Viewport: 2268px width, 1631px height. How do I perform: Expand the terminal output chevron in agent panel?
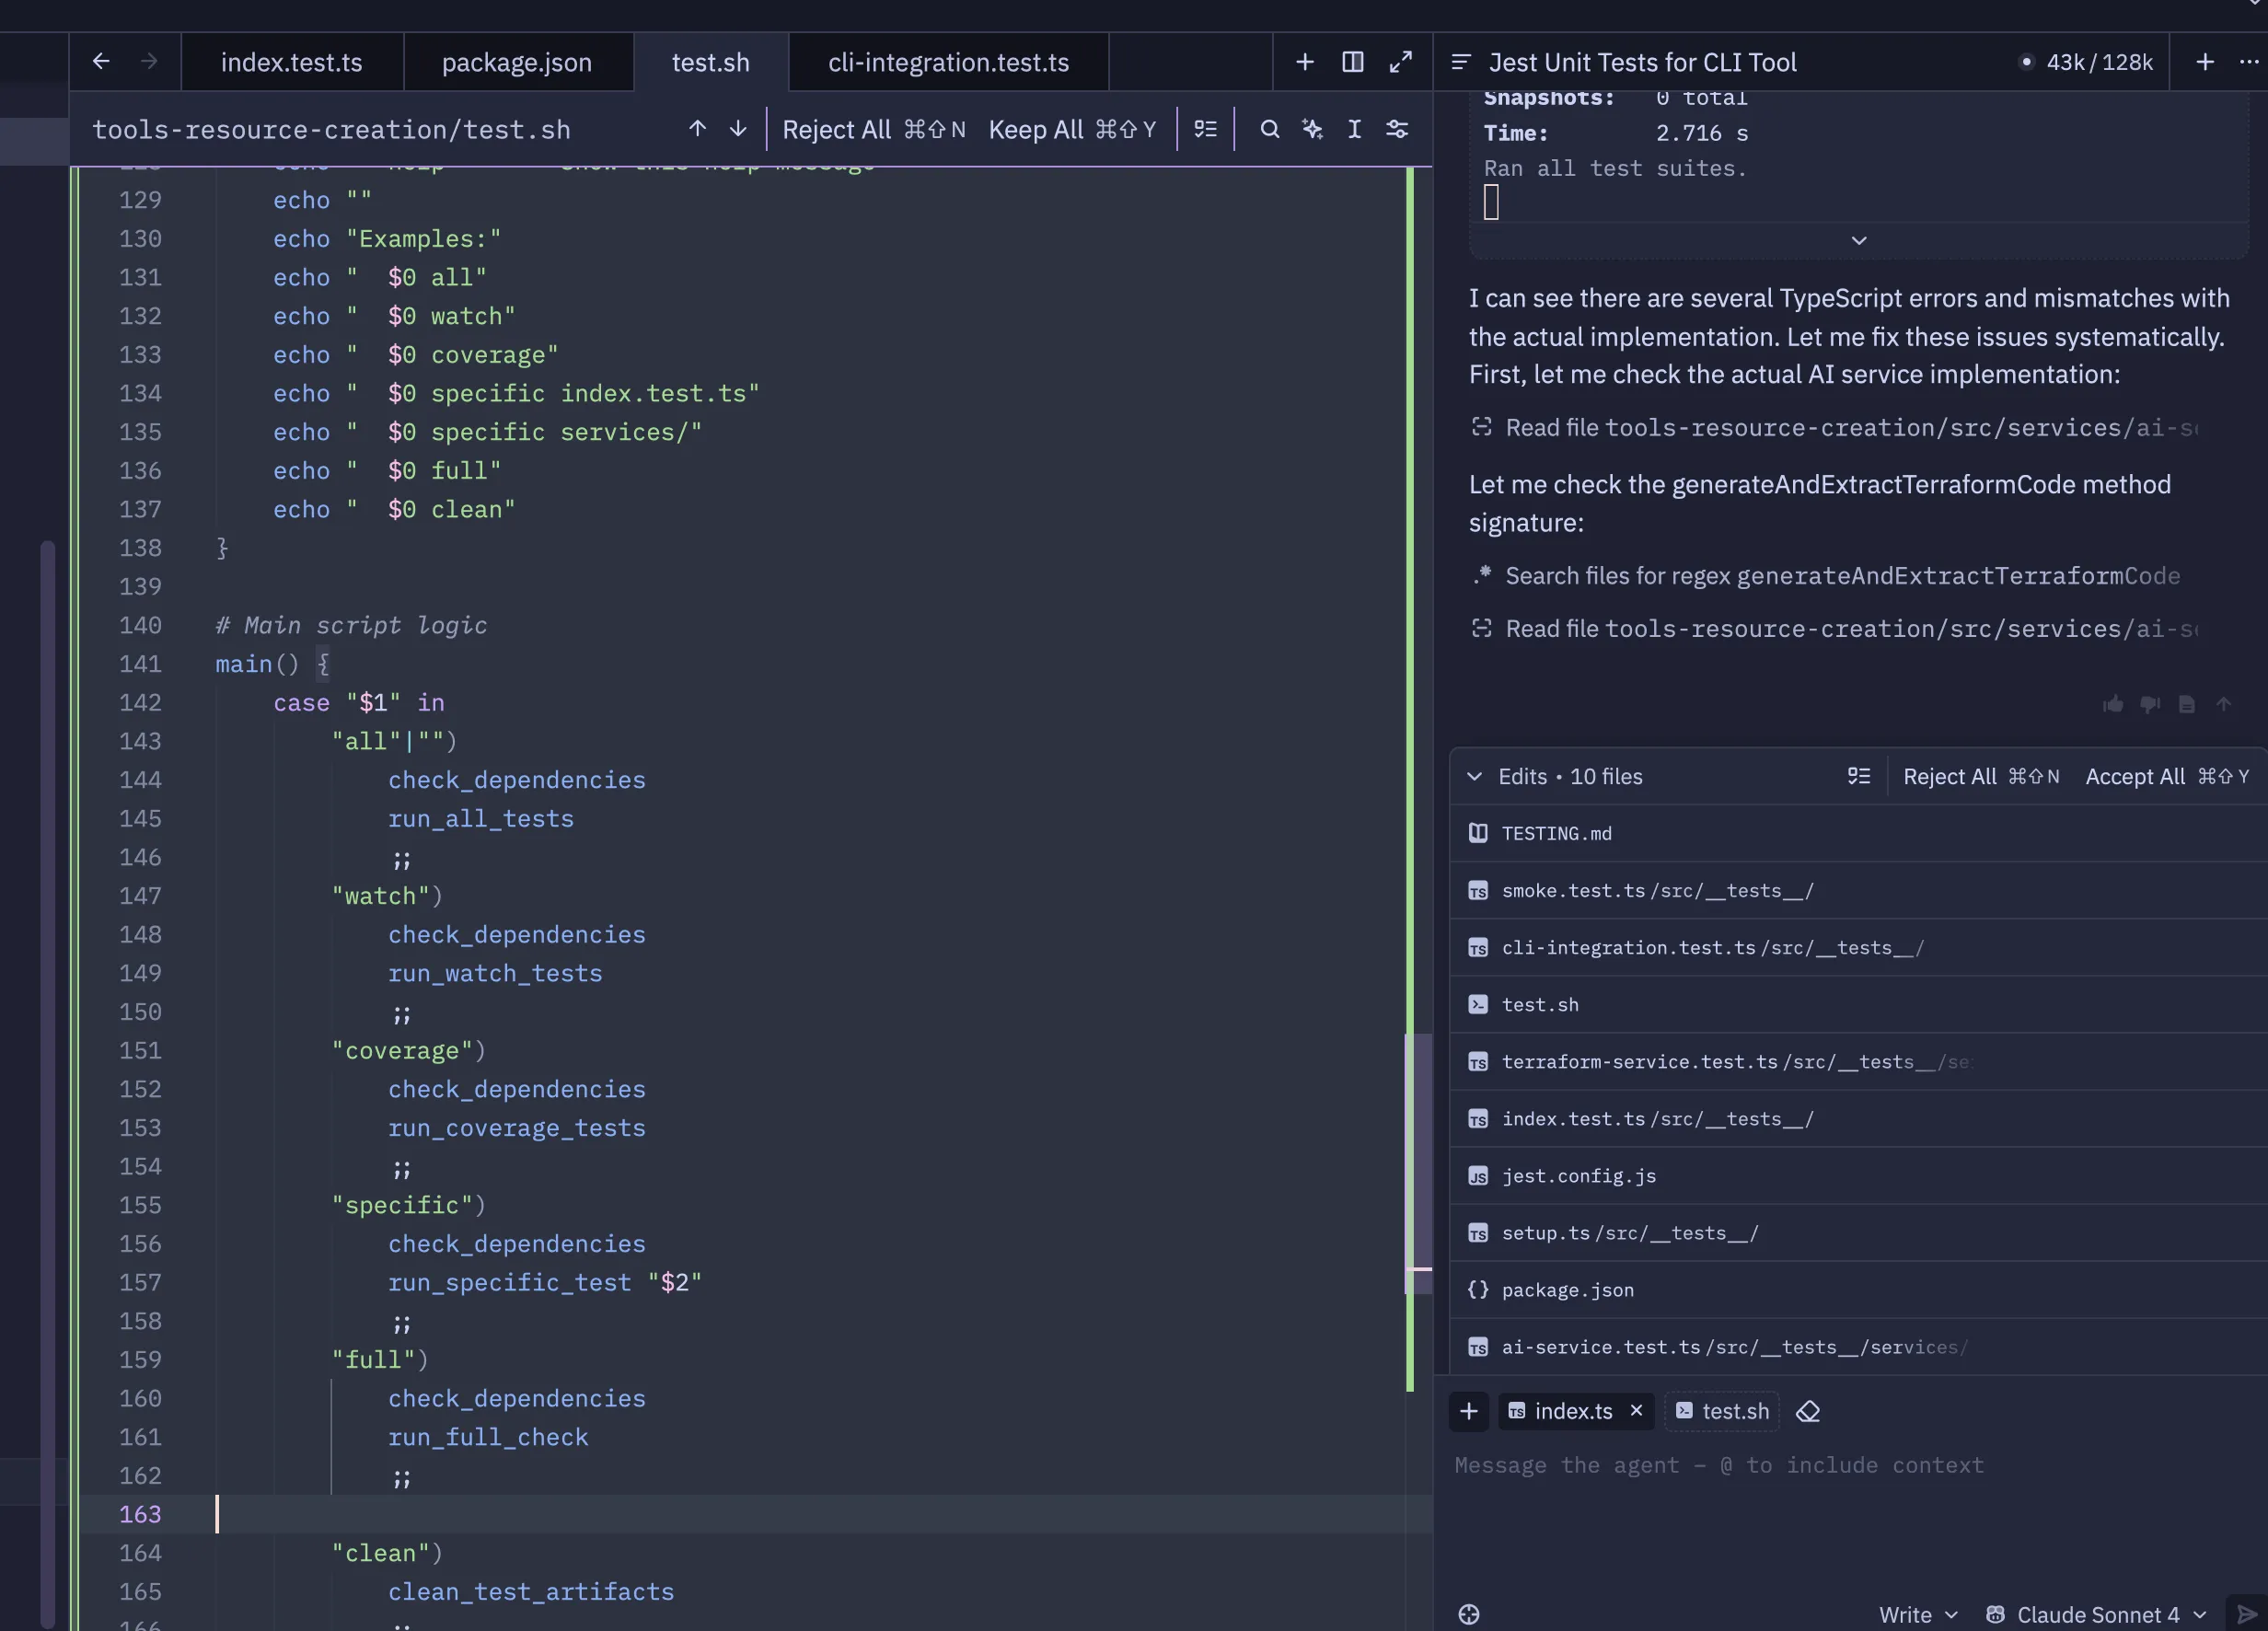tap(1858, 240)
